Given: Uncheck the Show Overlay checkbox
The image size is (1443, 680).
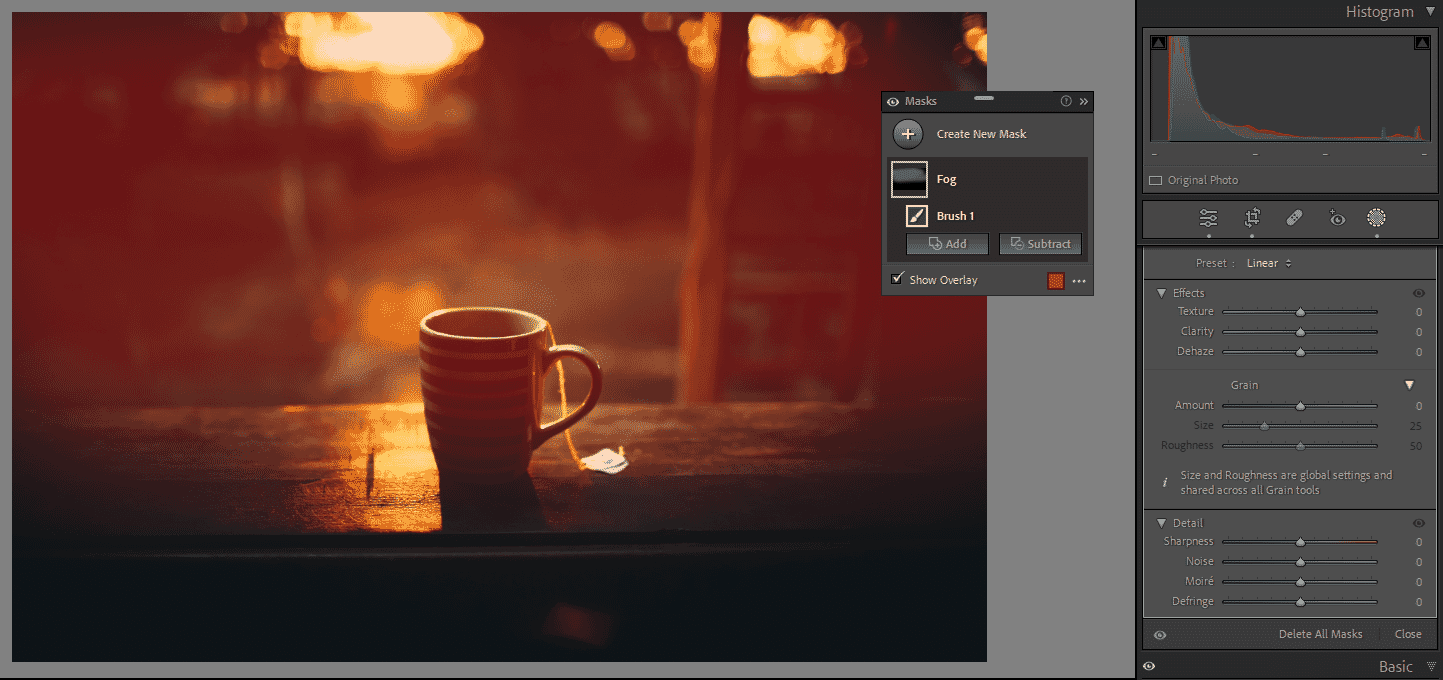Looking at the screenshot, I should click(898, 279).
